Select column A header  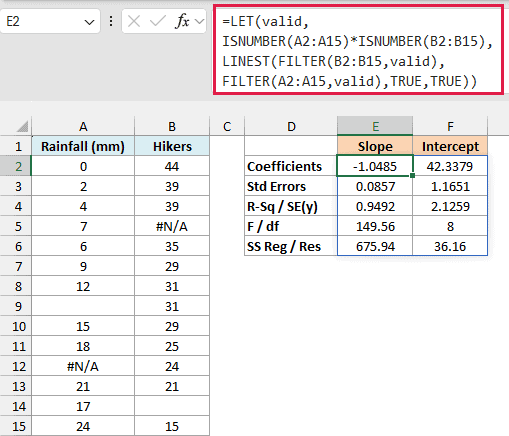click(x=83, y=127)
